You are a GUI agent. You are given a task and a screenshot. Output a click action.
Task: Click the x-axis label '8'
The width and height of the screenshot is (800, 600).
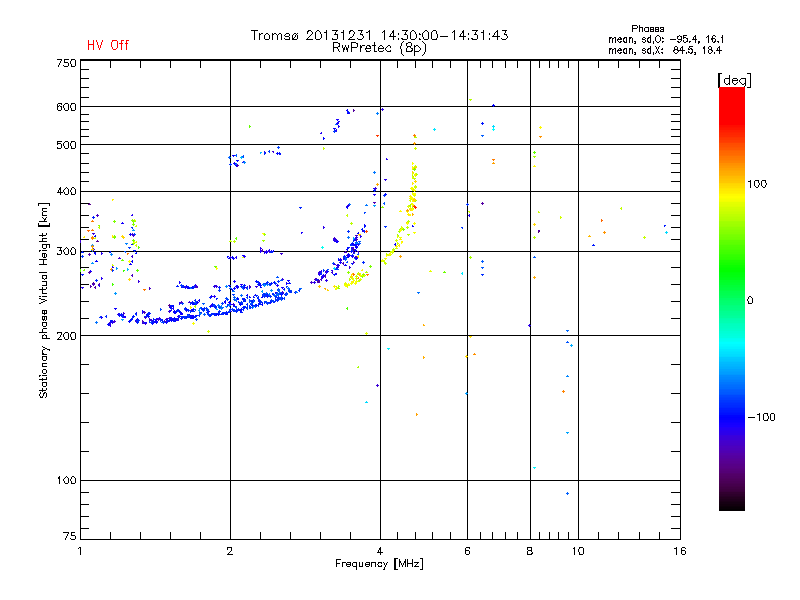[530, 551]
